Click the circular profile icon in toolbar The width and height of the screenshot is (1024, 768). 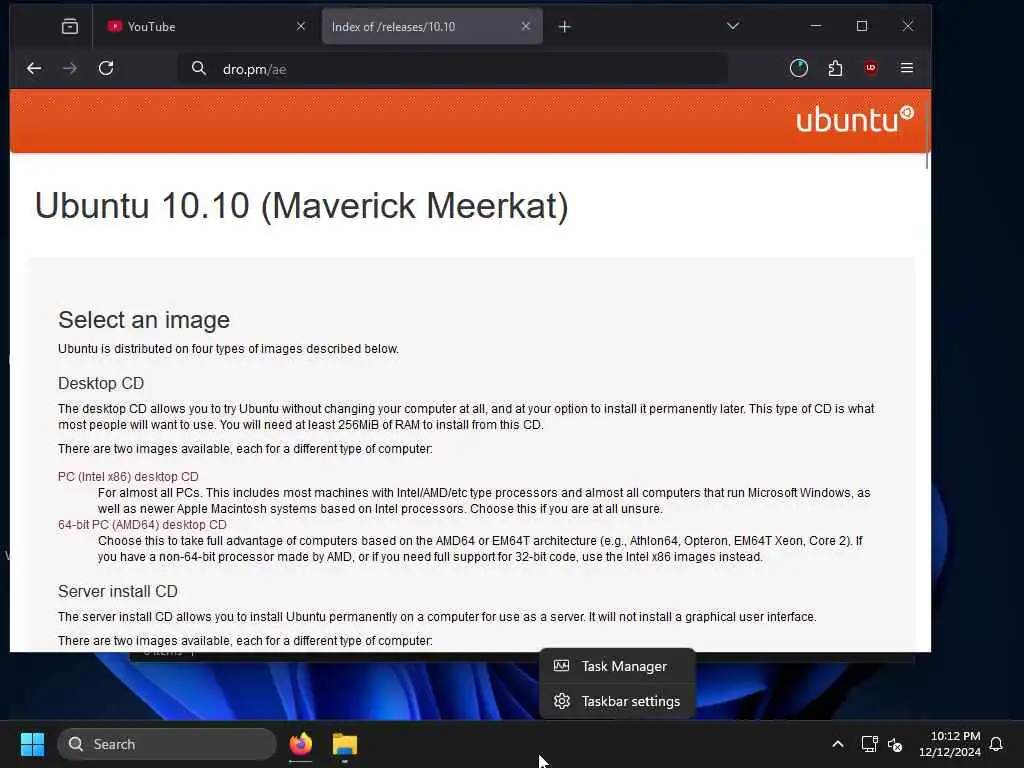pos(799,68)
